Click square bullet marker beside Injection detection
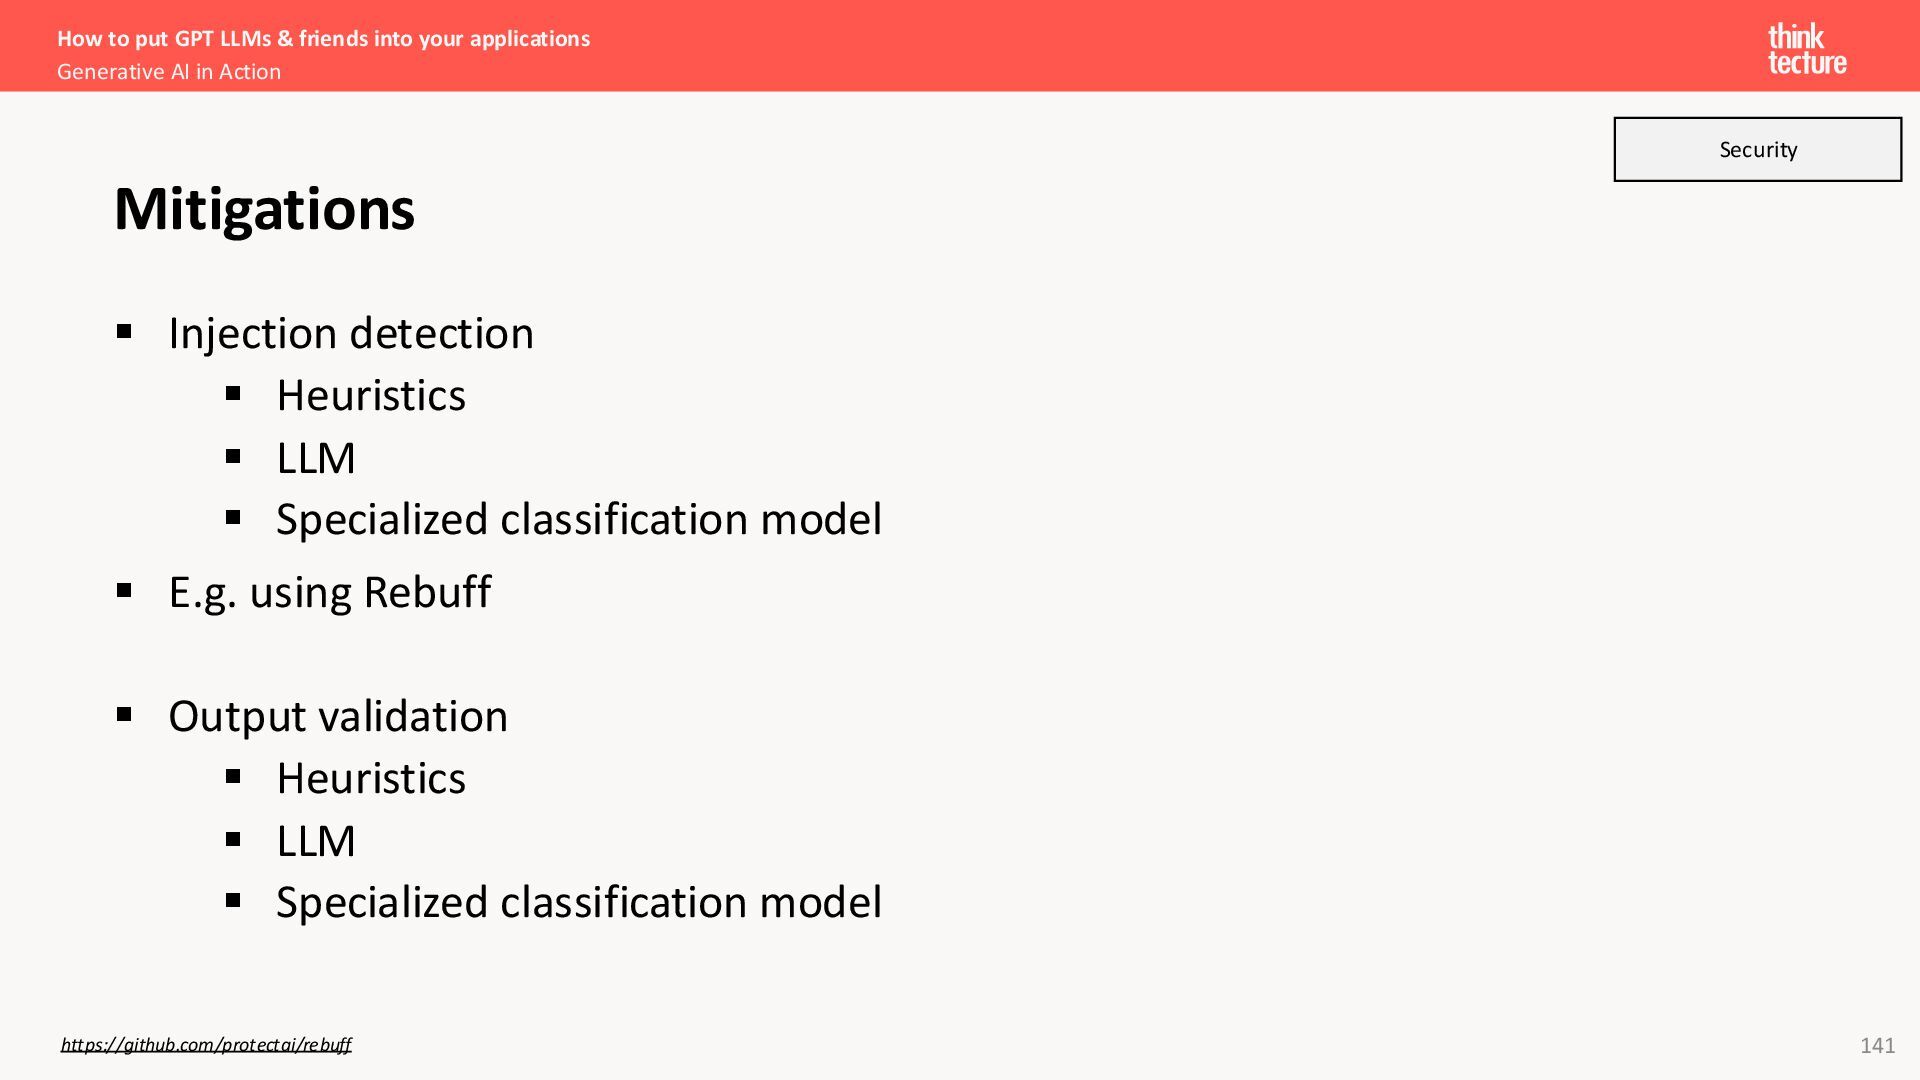1920x1080 pixels. [124, 331]
